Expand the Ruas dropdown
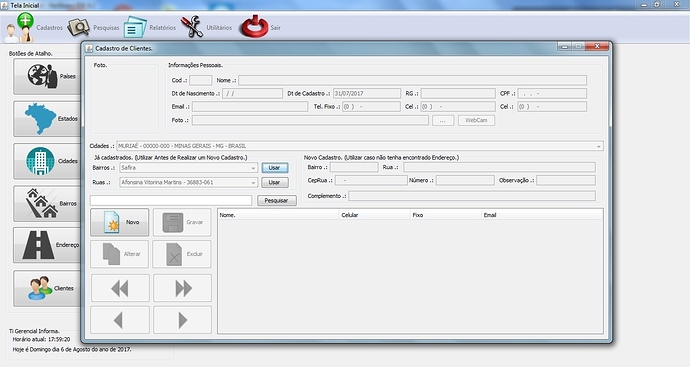Screen dimensions: 690x367 253,183
